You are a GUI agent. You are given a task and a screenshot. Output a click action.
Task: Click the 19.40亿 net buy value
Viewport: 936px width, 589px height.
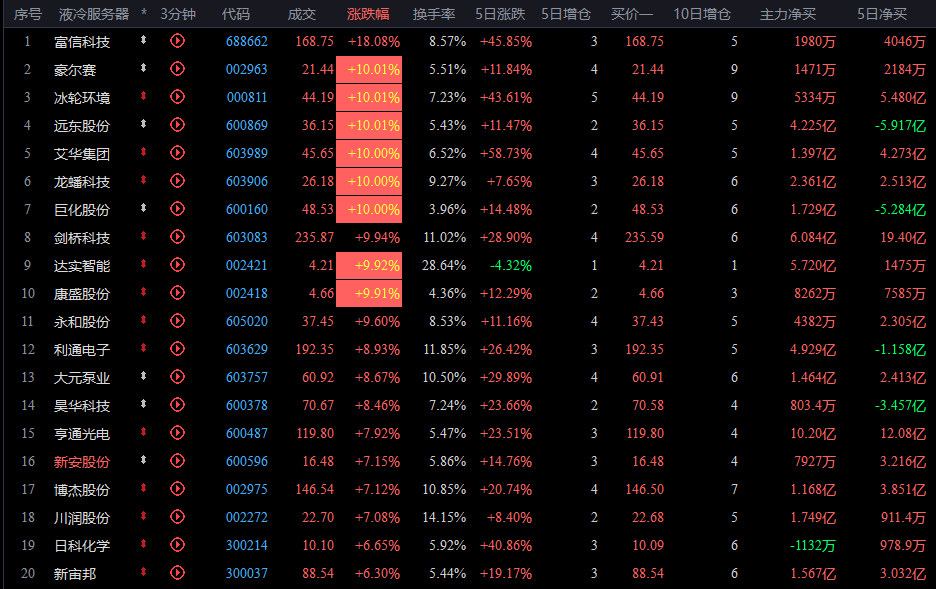click(903, 238)
